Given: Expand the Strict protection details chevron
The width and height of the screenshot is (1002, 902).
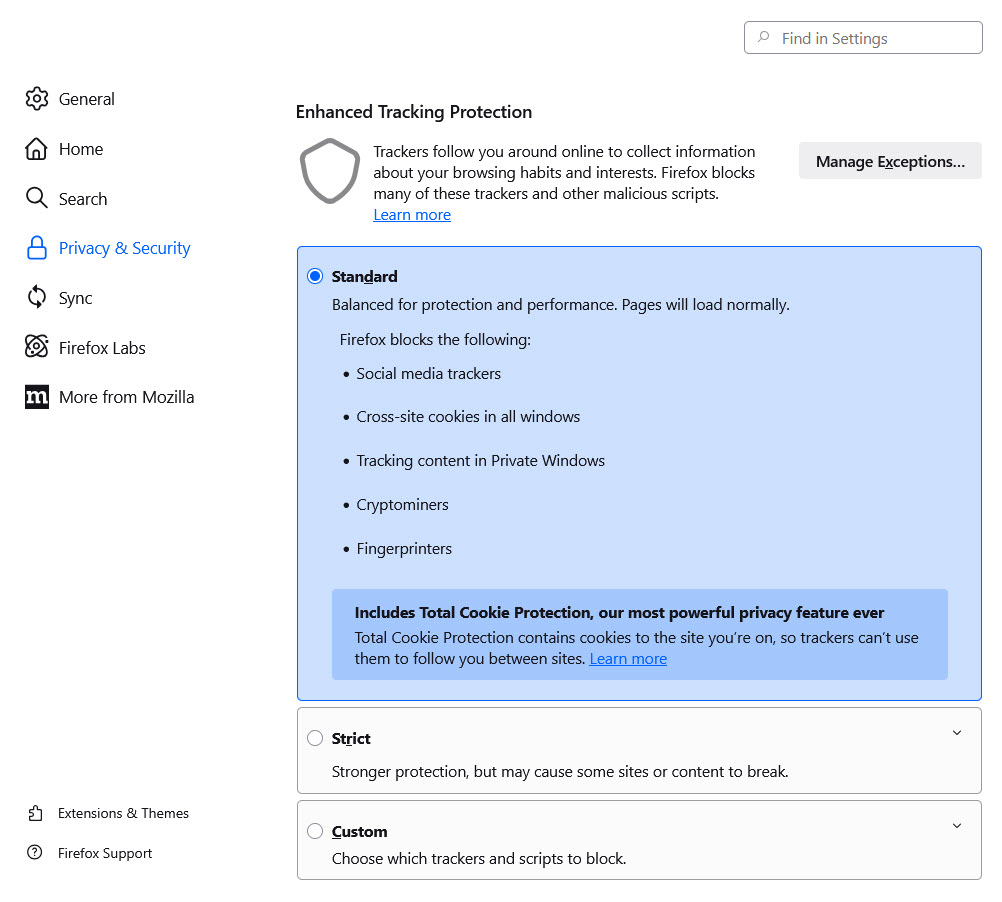Looking at the screenshot, I should click(957, 733).
